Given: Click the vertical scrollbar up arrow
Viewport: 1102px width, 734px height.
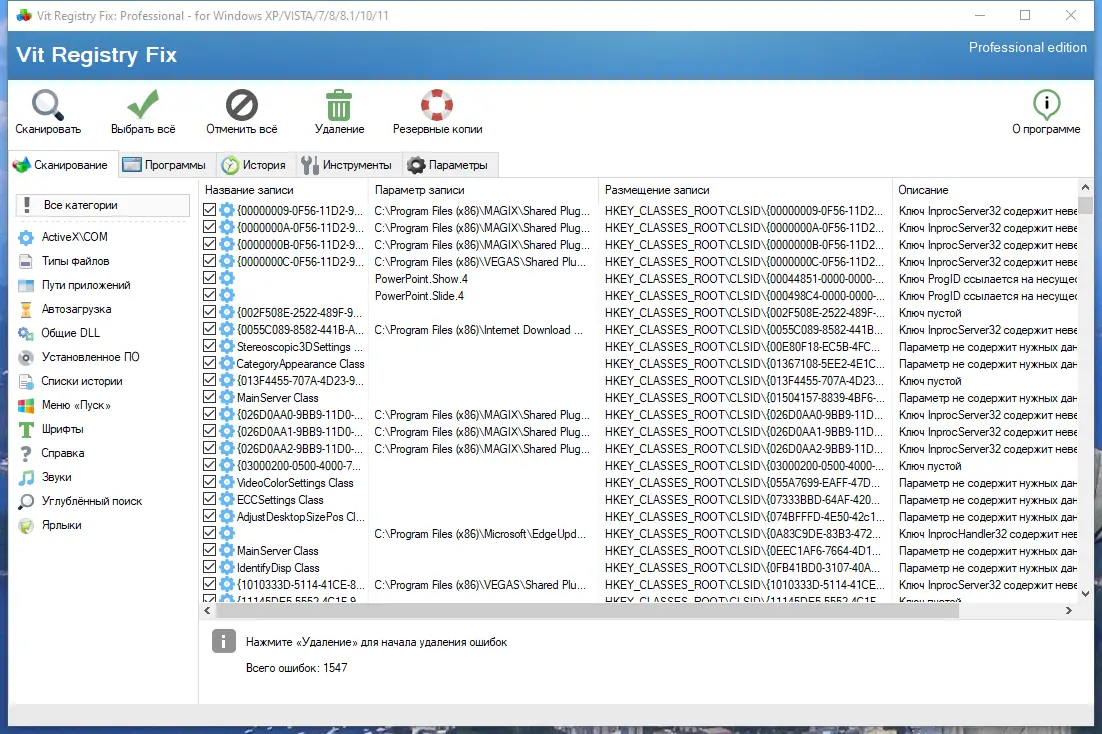Looking at the screenshot, I should tap(1085, 188).
